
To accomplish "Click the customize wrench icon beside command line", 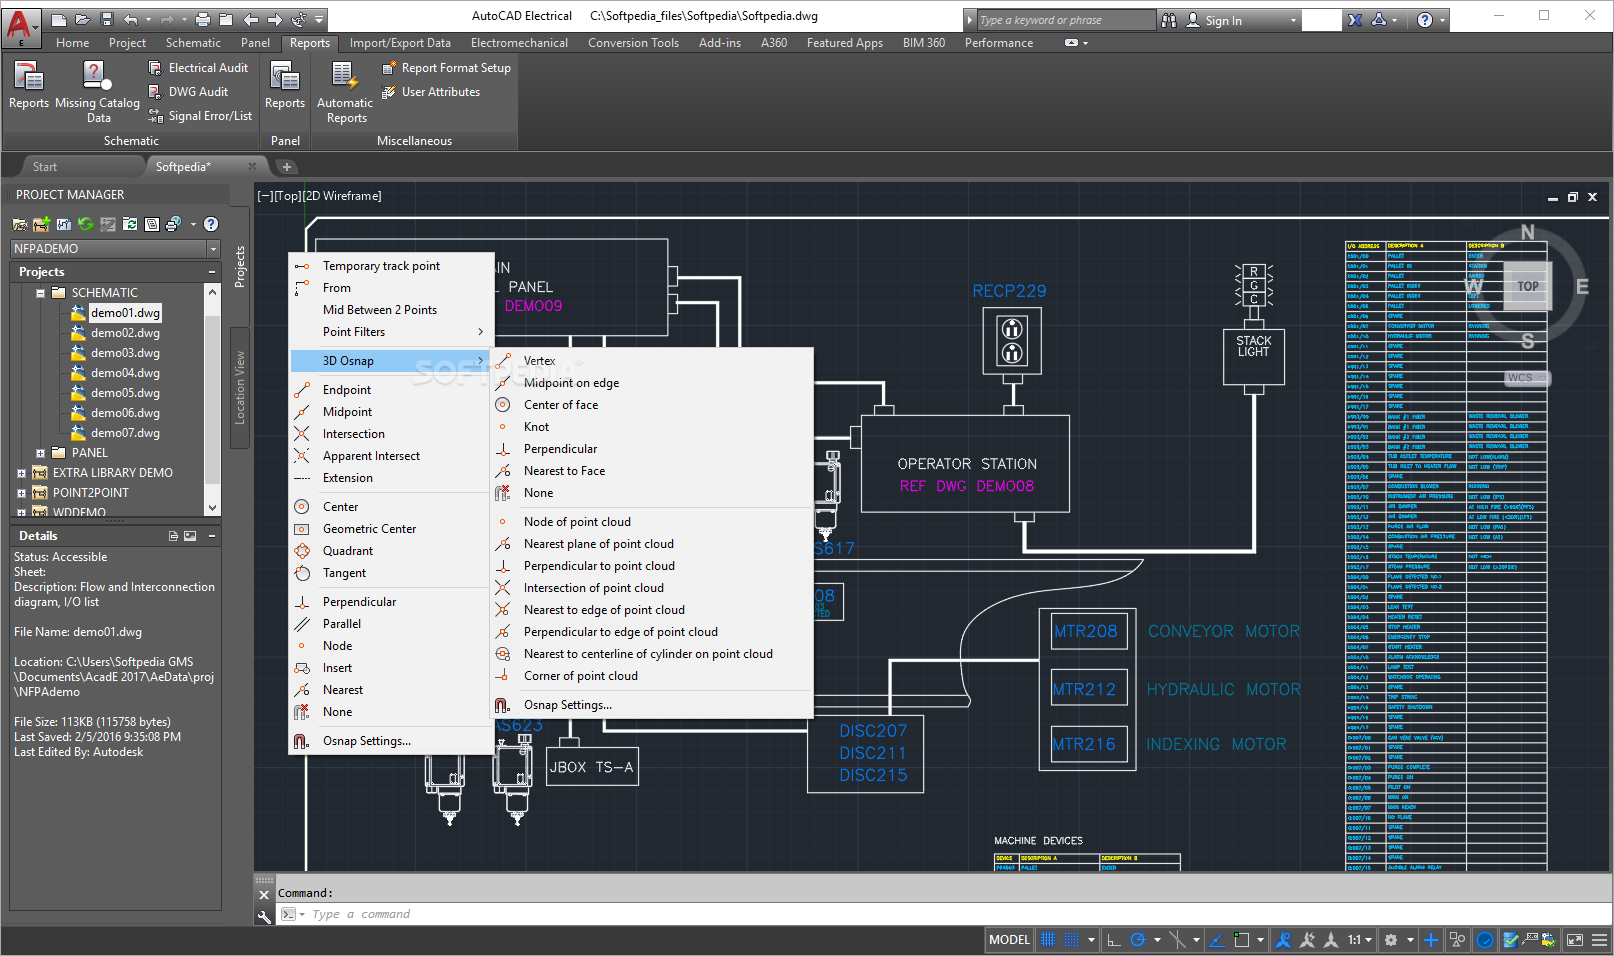I will (x=264, y=915).
